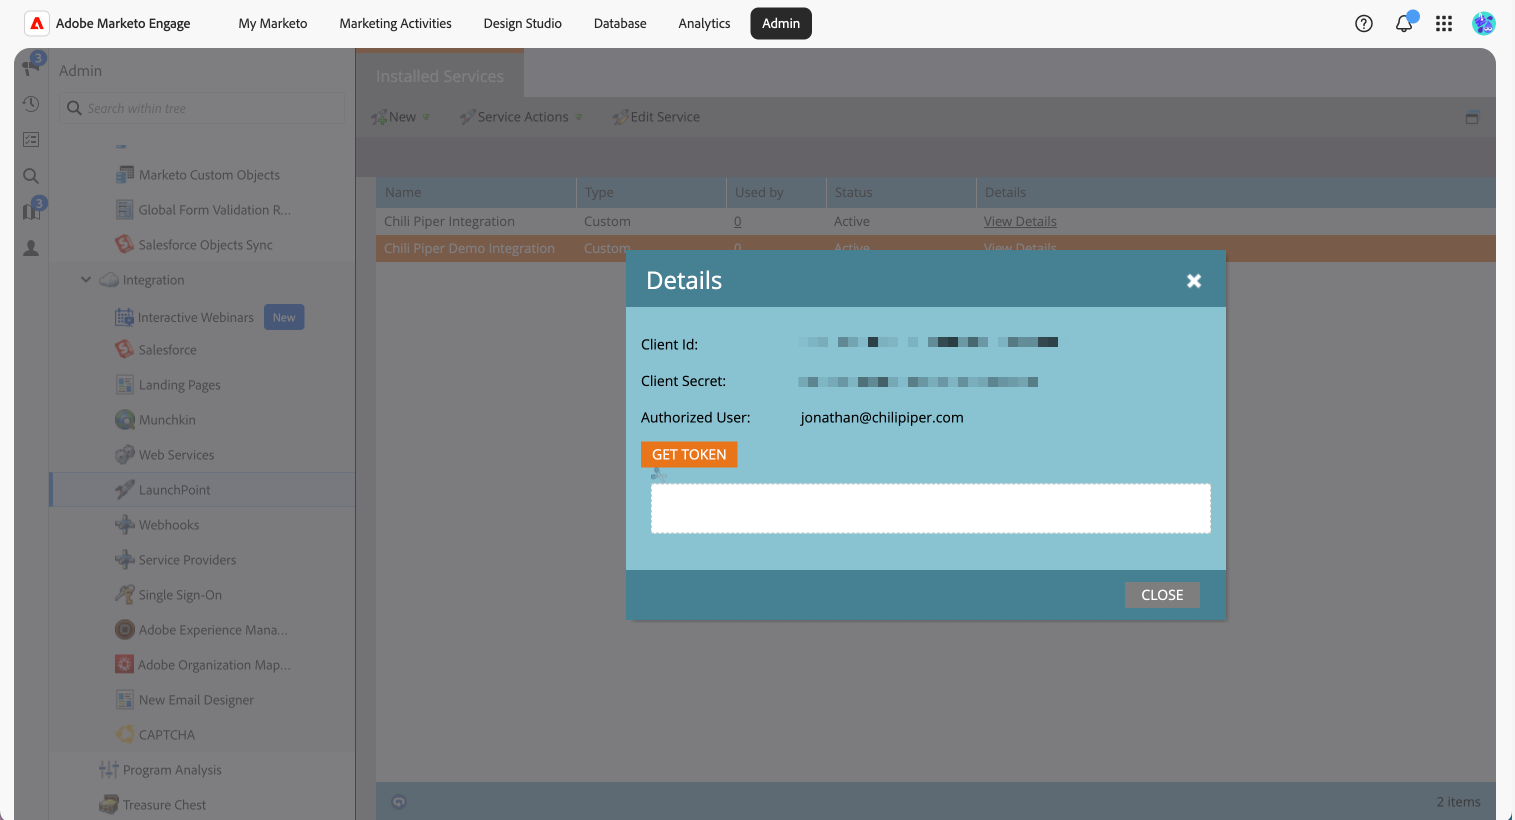Click the megaphone sidebar icon
The width and height of the screenshot is (1515, 820).
(x=31, y=67)
